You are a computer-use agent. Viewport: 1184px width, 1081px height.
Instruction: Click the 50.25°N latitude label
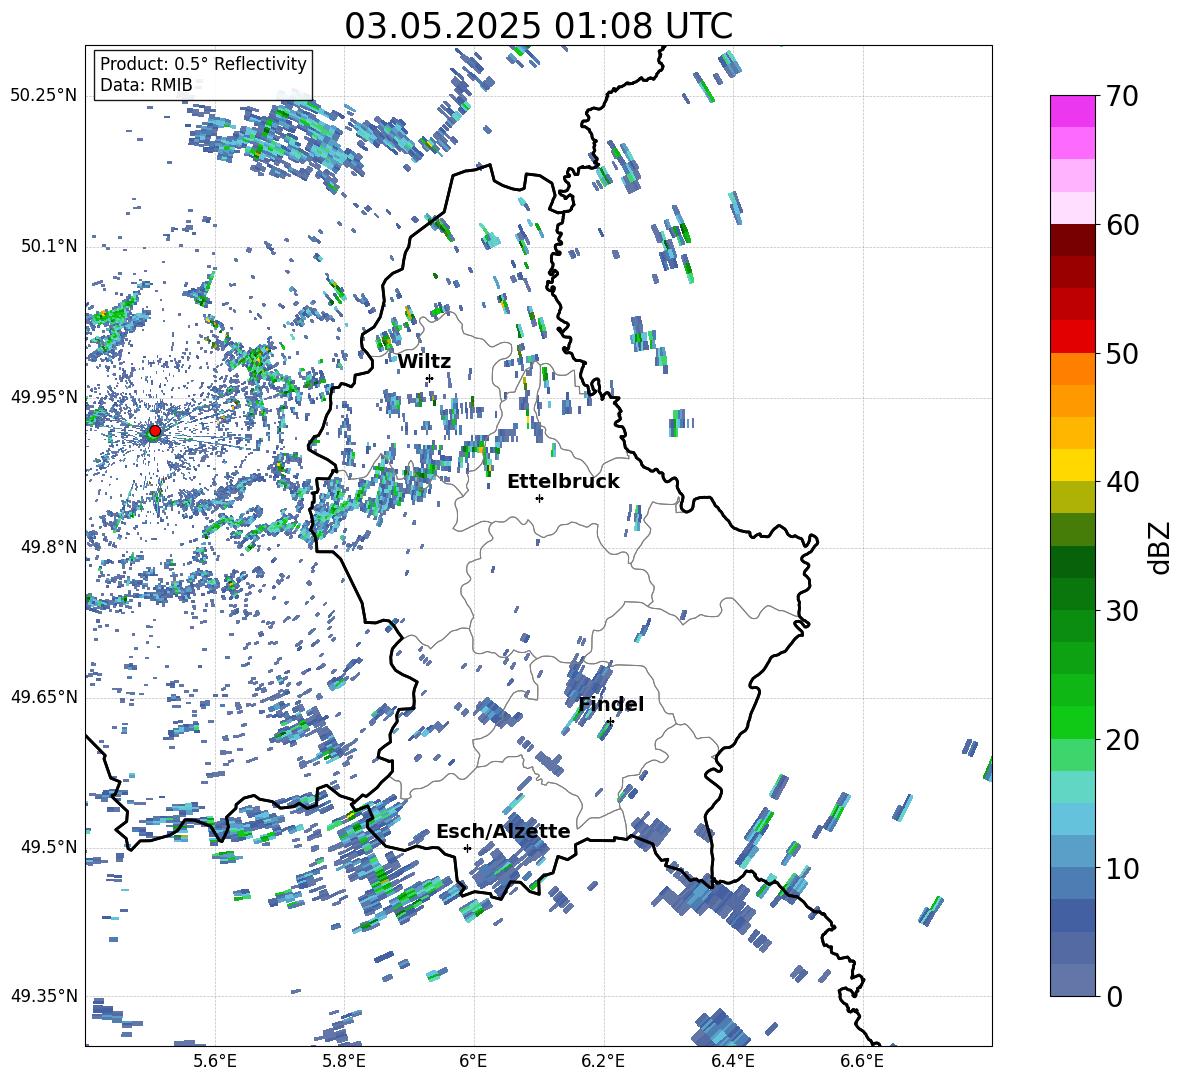click(x=44, y=96)
